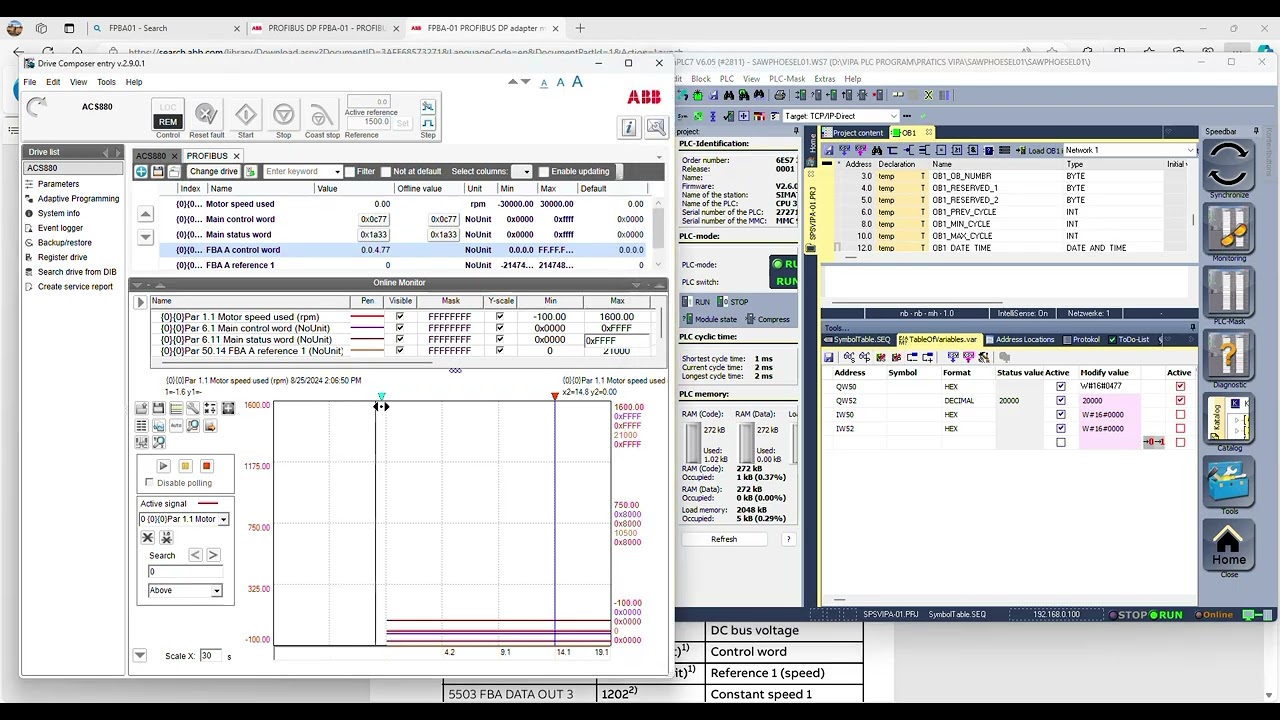The image size is (1280, 720).
Task: Click the Scale X input field
Action: pos(210,656)
